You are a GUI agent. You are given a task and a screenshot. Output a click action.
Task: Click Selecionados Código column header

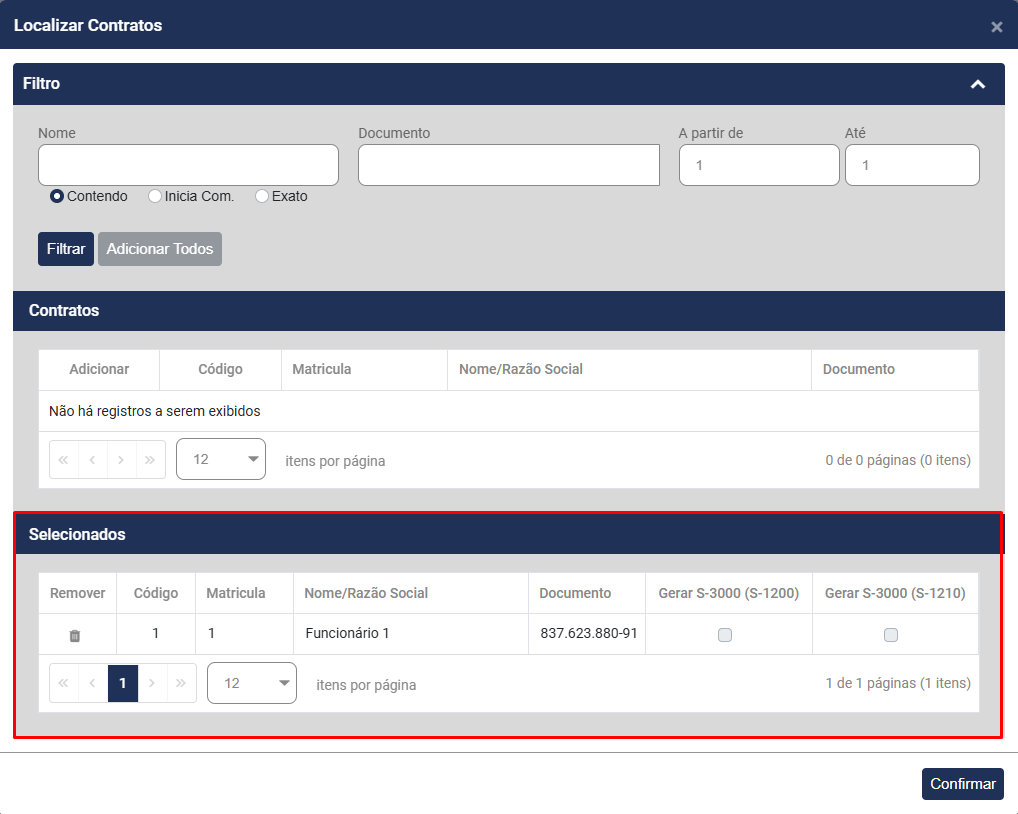pos(156,593)
